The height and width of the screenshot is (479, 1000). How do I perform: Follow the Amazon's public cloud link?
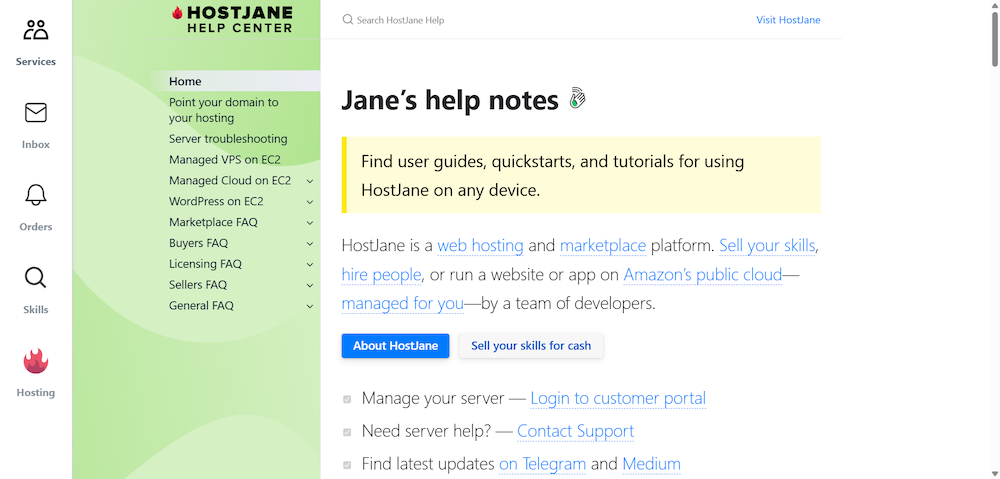click(x=703, y=275)
